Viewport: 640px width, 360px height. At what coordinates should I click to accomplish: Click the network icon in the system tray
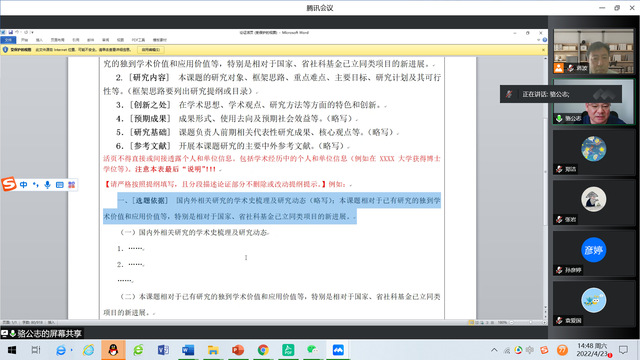tap(507, 350)
